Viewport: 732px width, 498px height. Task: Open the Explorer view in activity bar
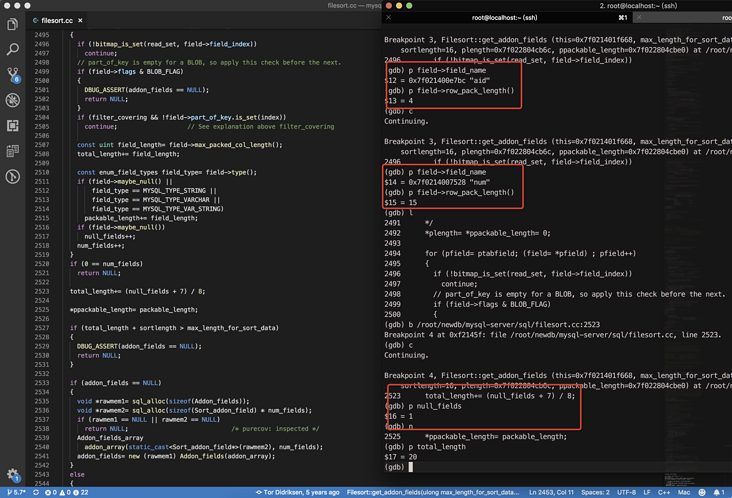tap(13, 23)
